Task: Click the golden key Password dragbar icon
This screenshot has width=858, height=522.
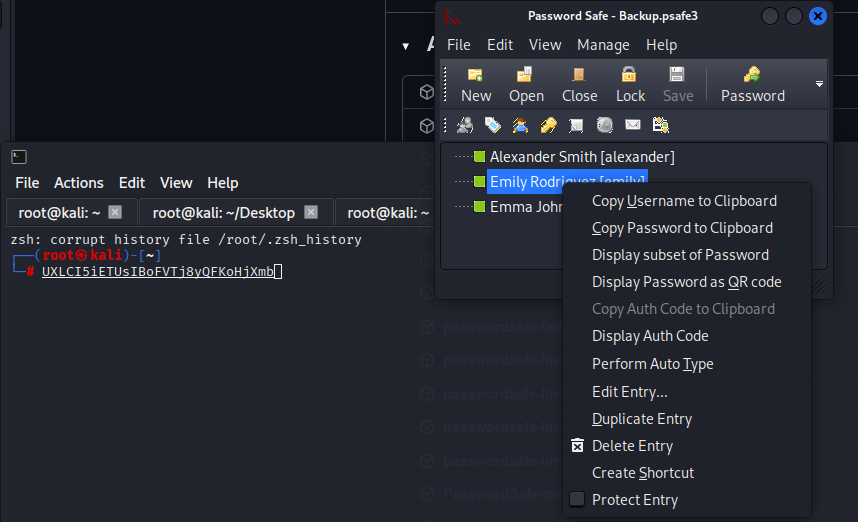Action: pyautogui.click(x=548, y=125)
